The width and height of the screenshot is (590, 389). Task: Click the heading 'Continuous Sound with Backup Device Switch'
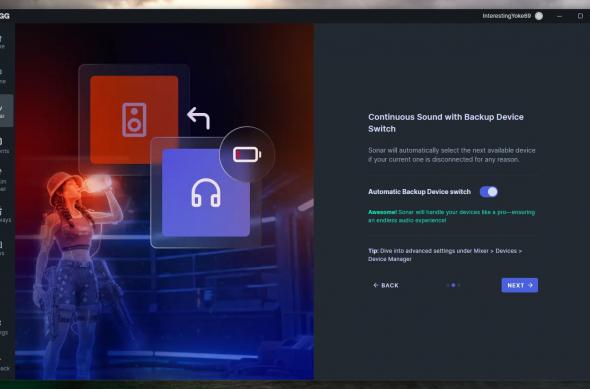point(446,123)
